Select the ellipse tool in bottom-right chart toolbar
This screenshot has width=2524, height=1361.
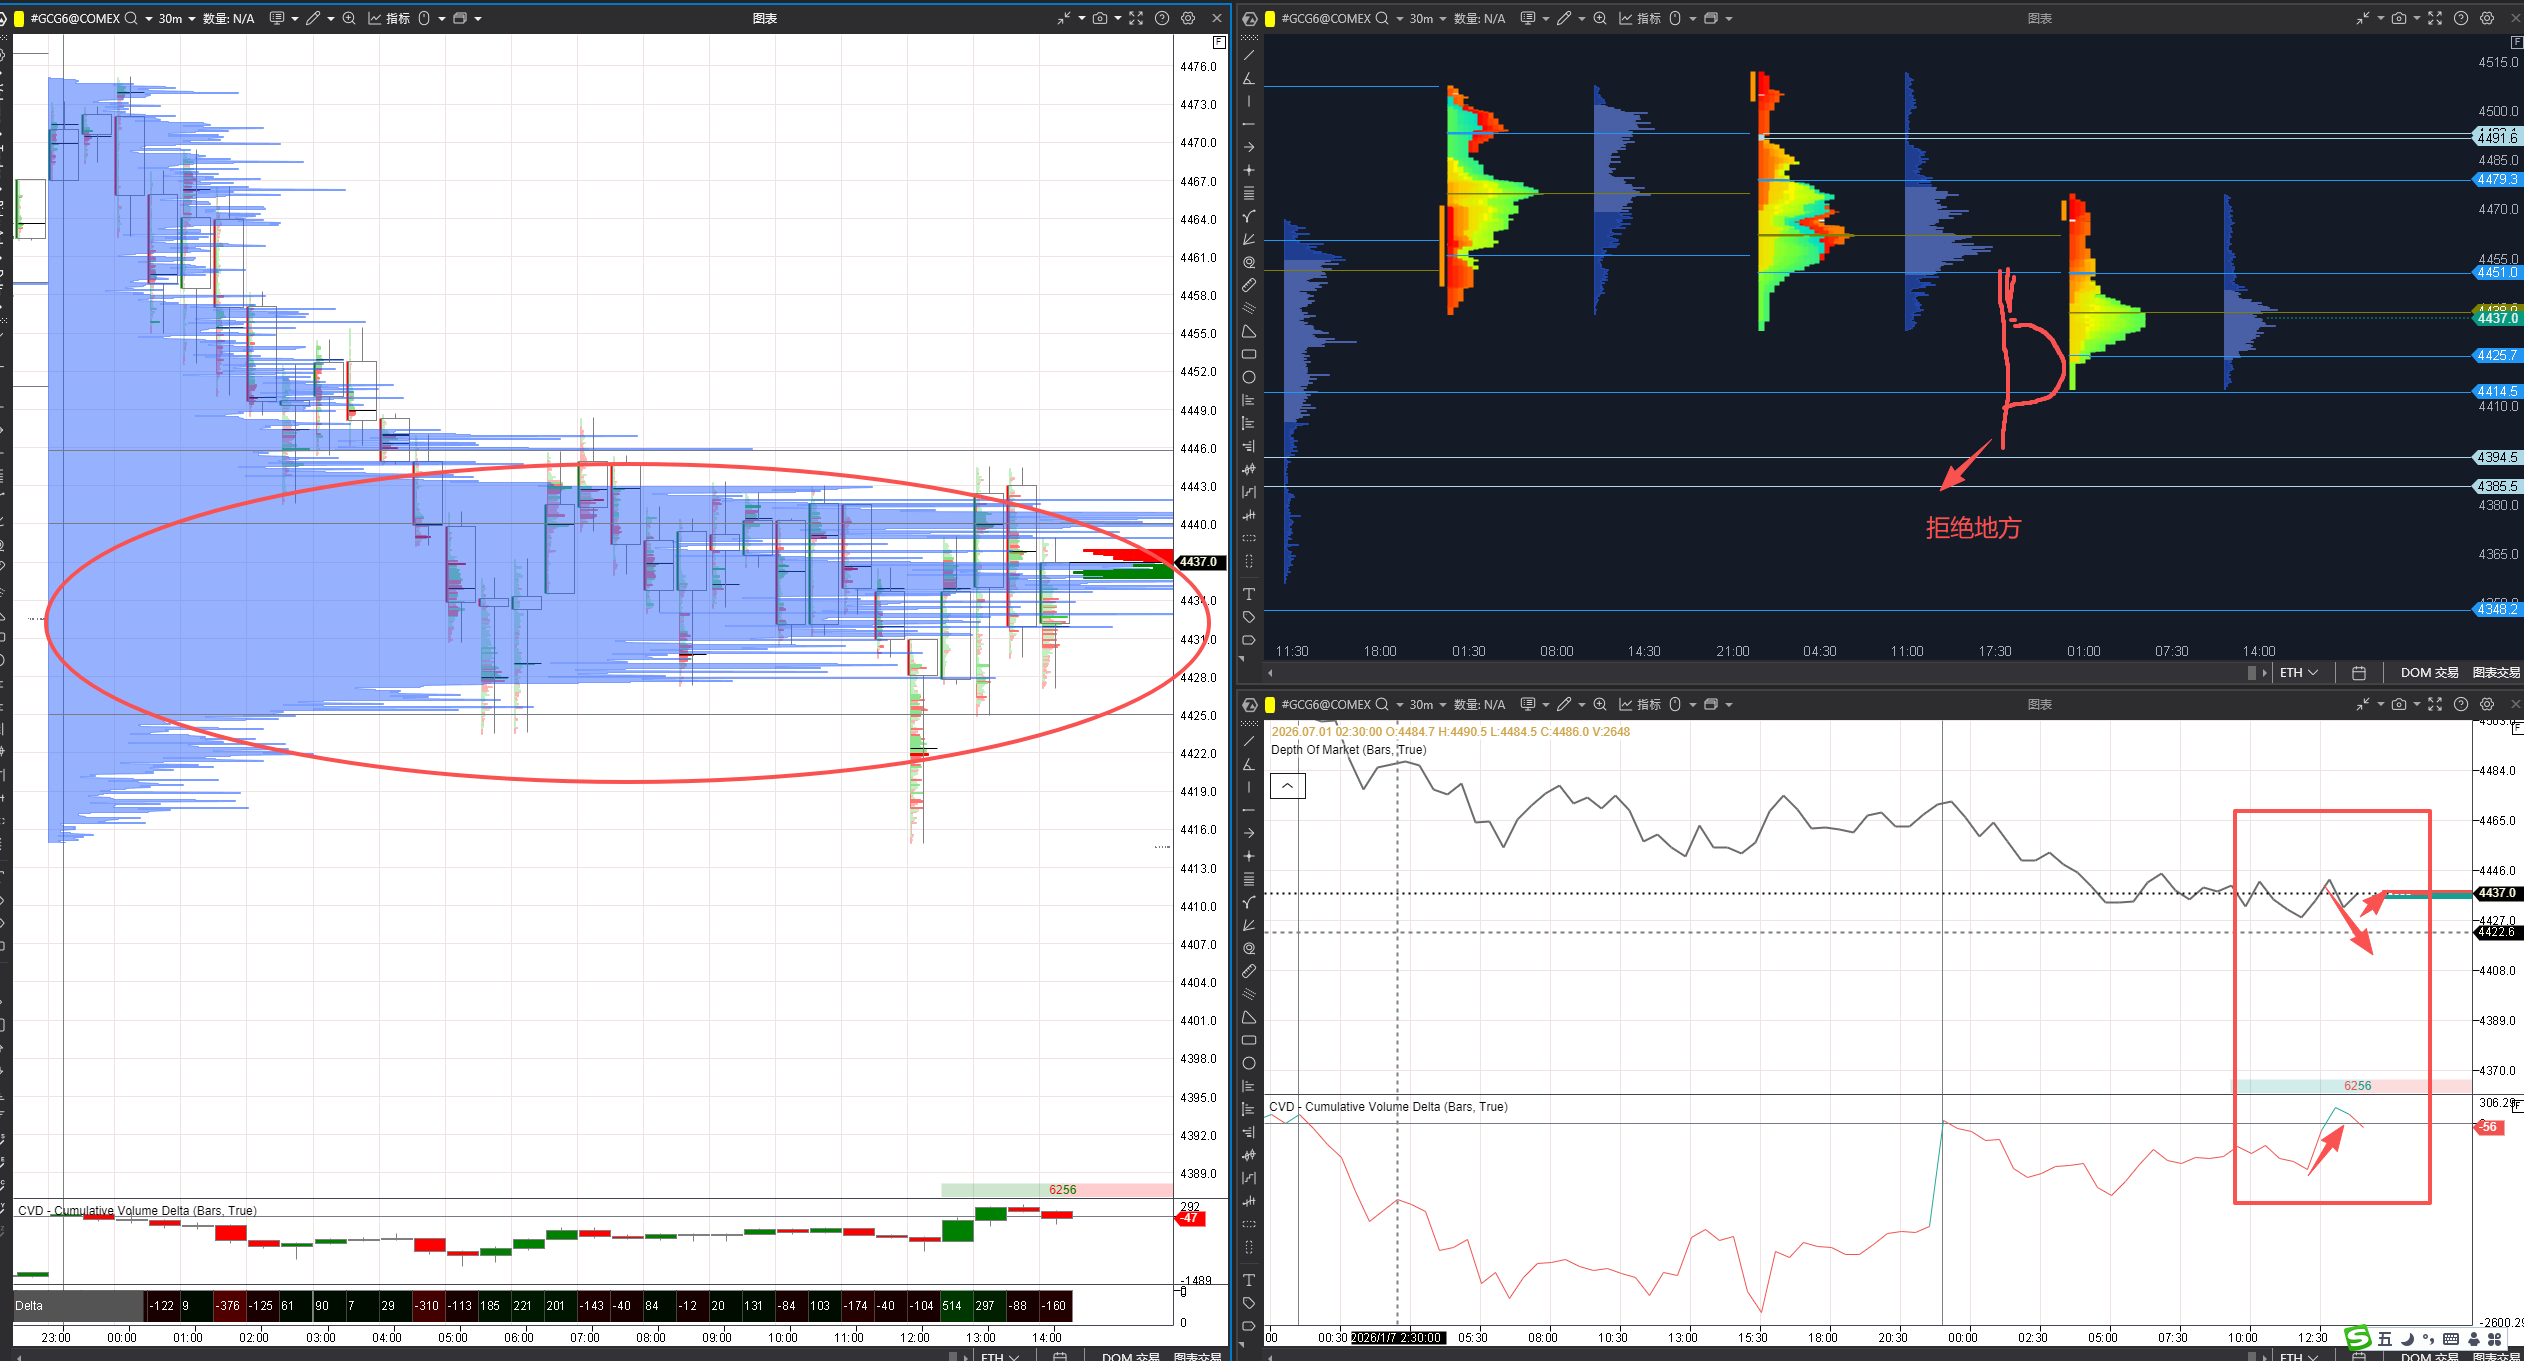(x=1249, y=1063)
